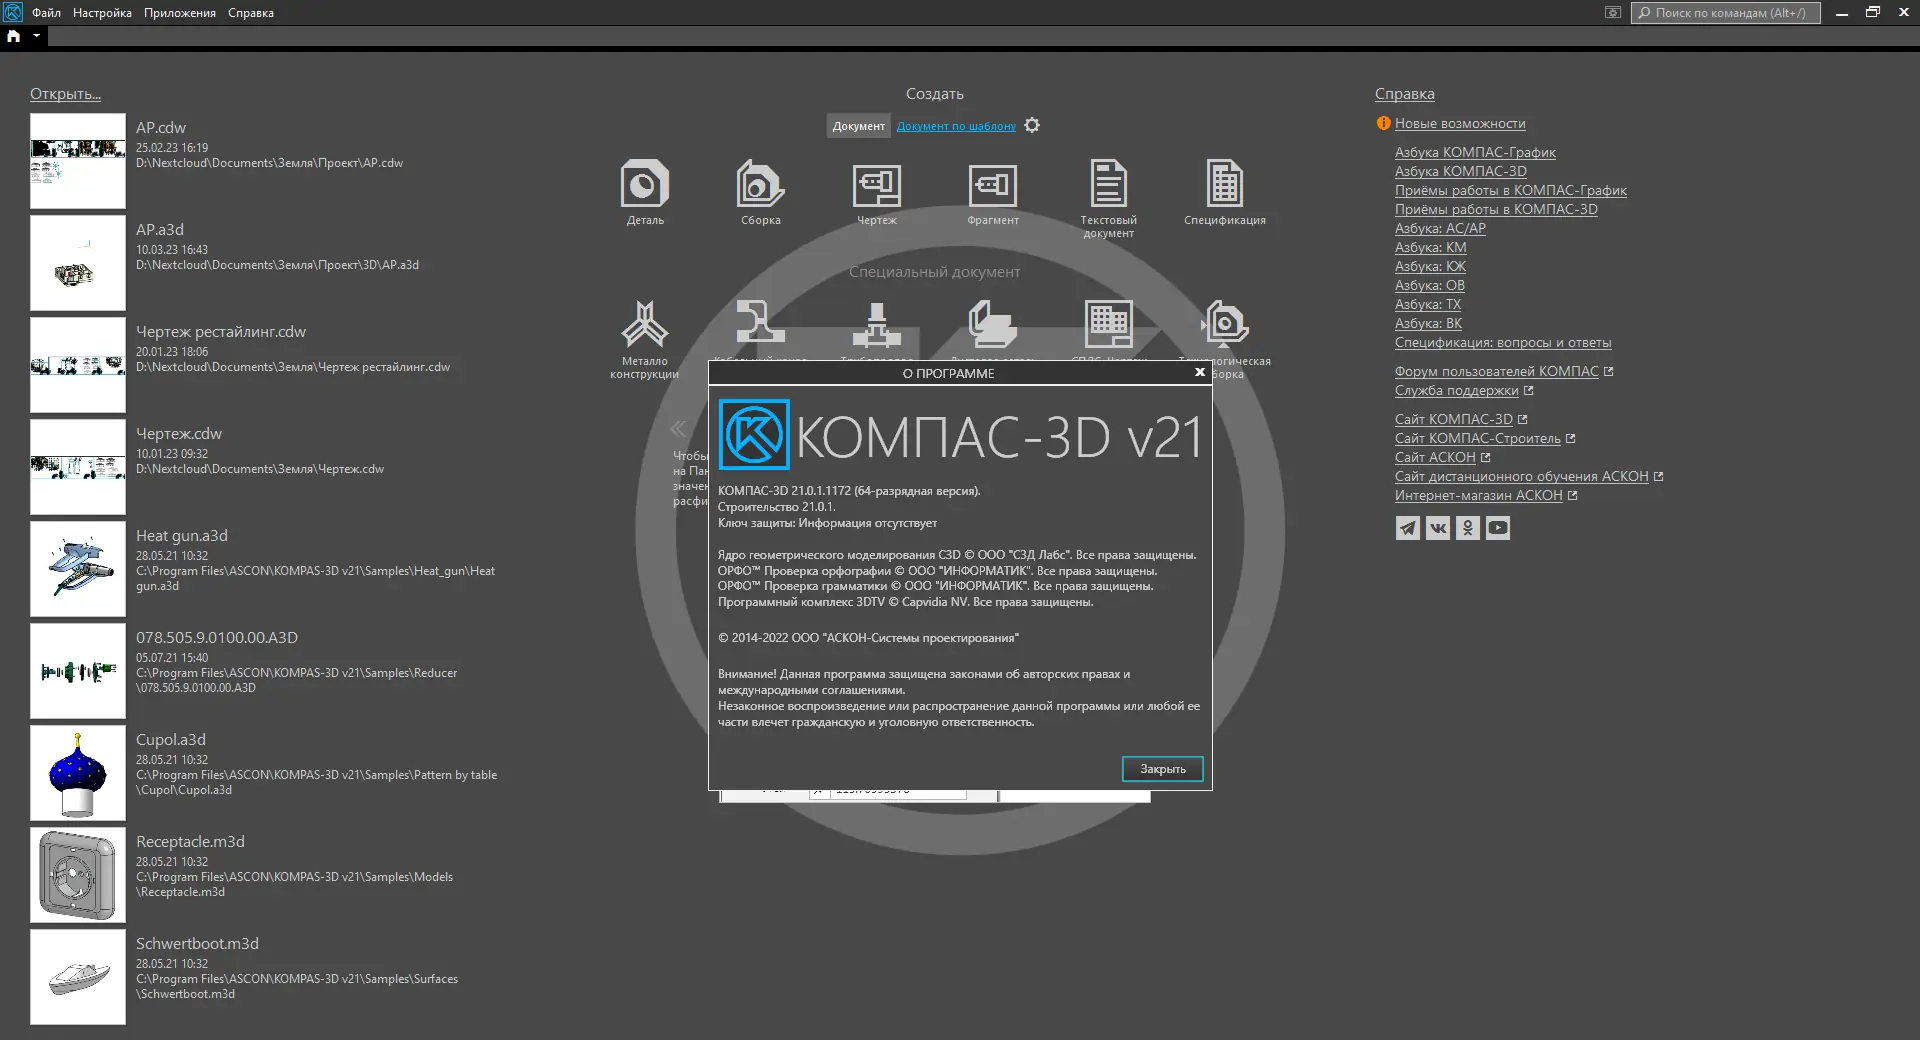1920x1040 pixels.
Task: Click the collapse double-arrow left of dialog
Action: pyautogui.click(x=678, y=429)
